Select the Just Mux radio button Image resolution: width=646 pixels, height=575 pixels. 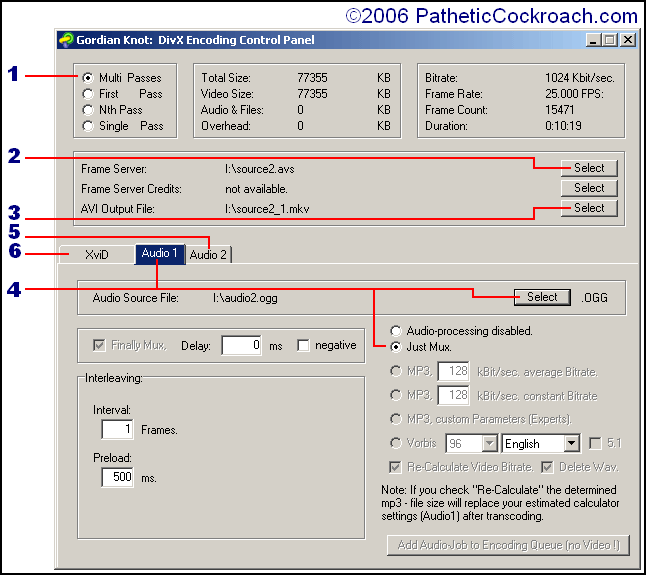[x=396, y=347]
